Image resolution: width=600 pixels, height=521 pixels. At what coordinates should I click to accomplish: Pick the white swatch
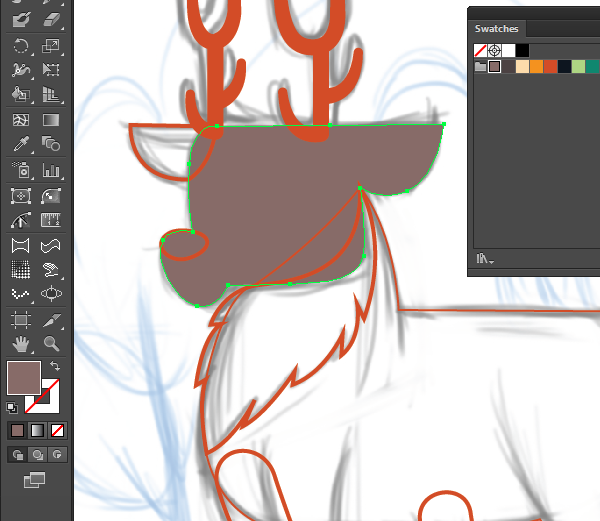coord(509,50)
